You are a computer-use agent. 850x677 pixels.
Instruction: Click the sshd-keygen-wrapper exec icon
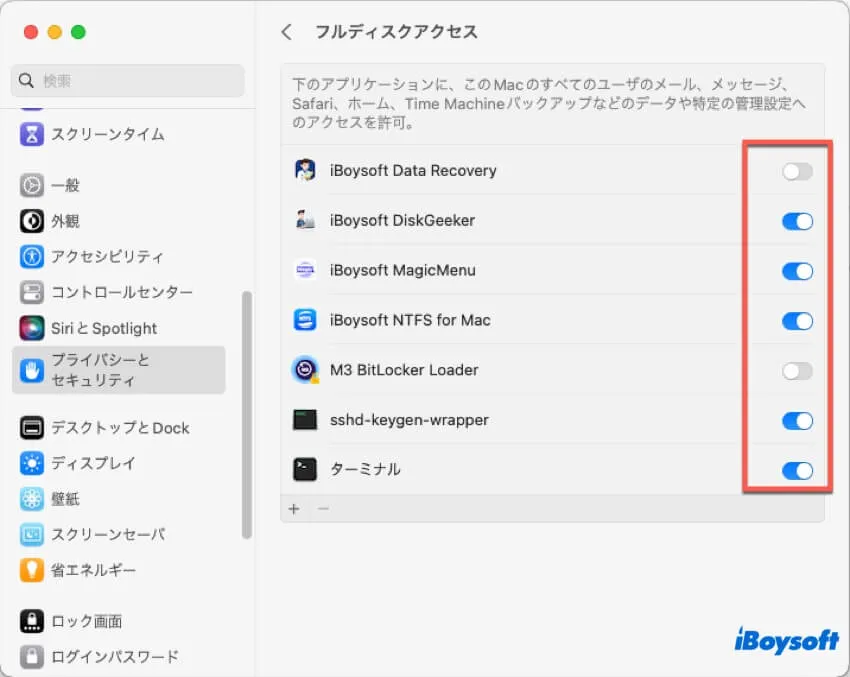point(305,420)
